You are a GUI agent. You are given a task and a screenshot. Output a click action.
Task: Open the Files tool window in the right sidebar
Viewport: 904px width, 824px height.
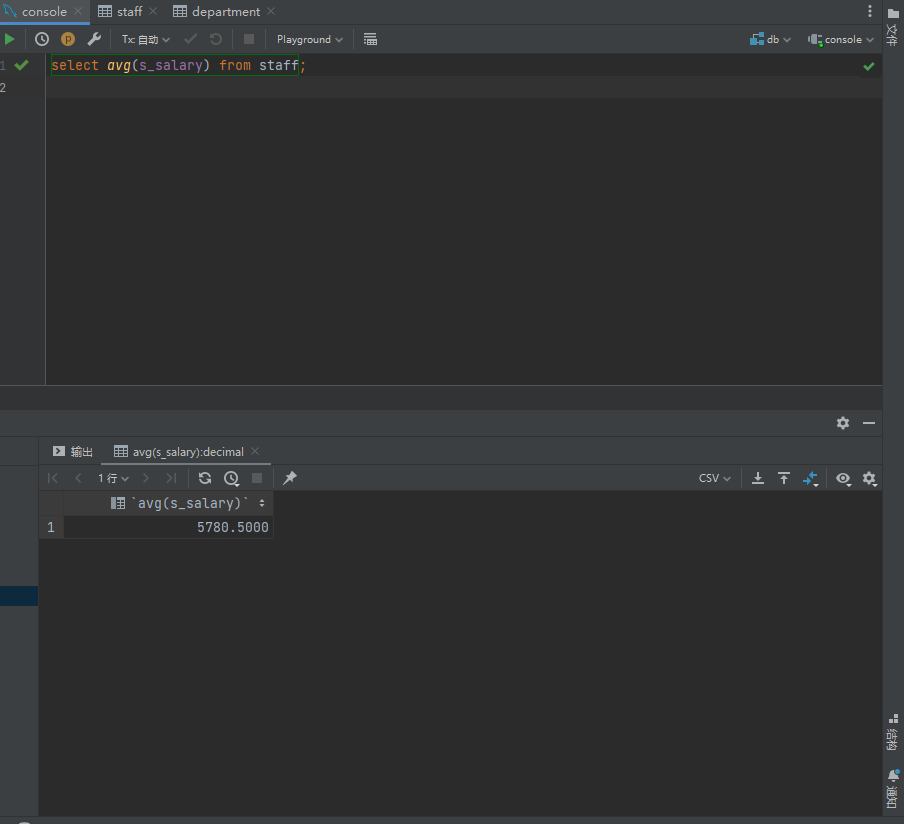click(x=892, y=26)
